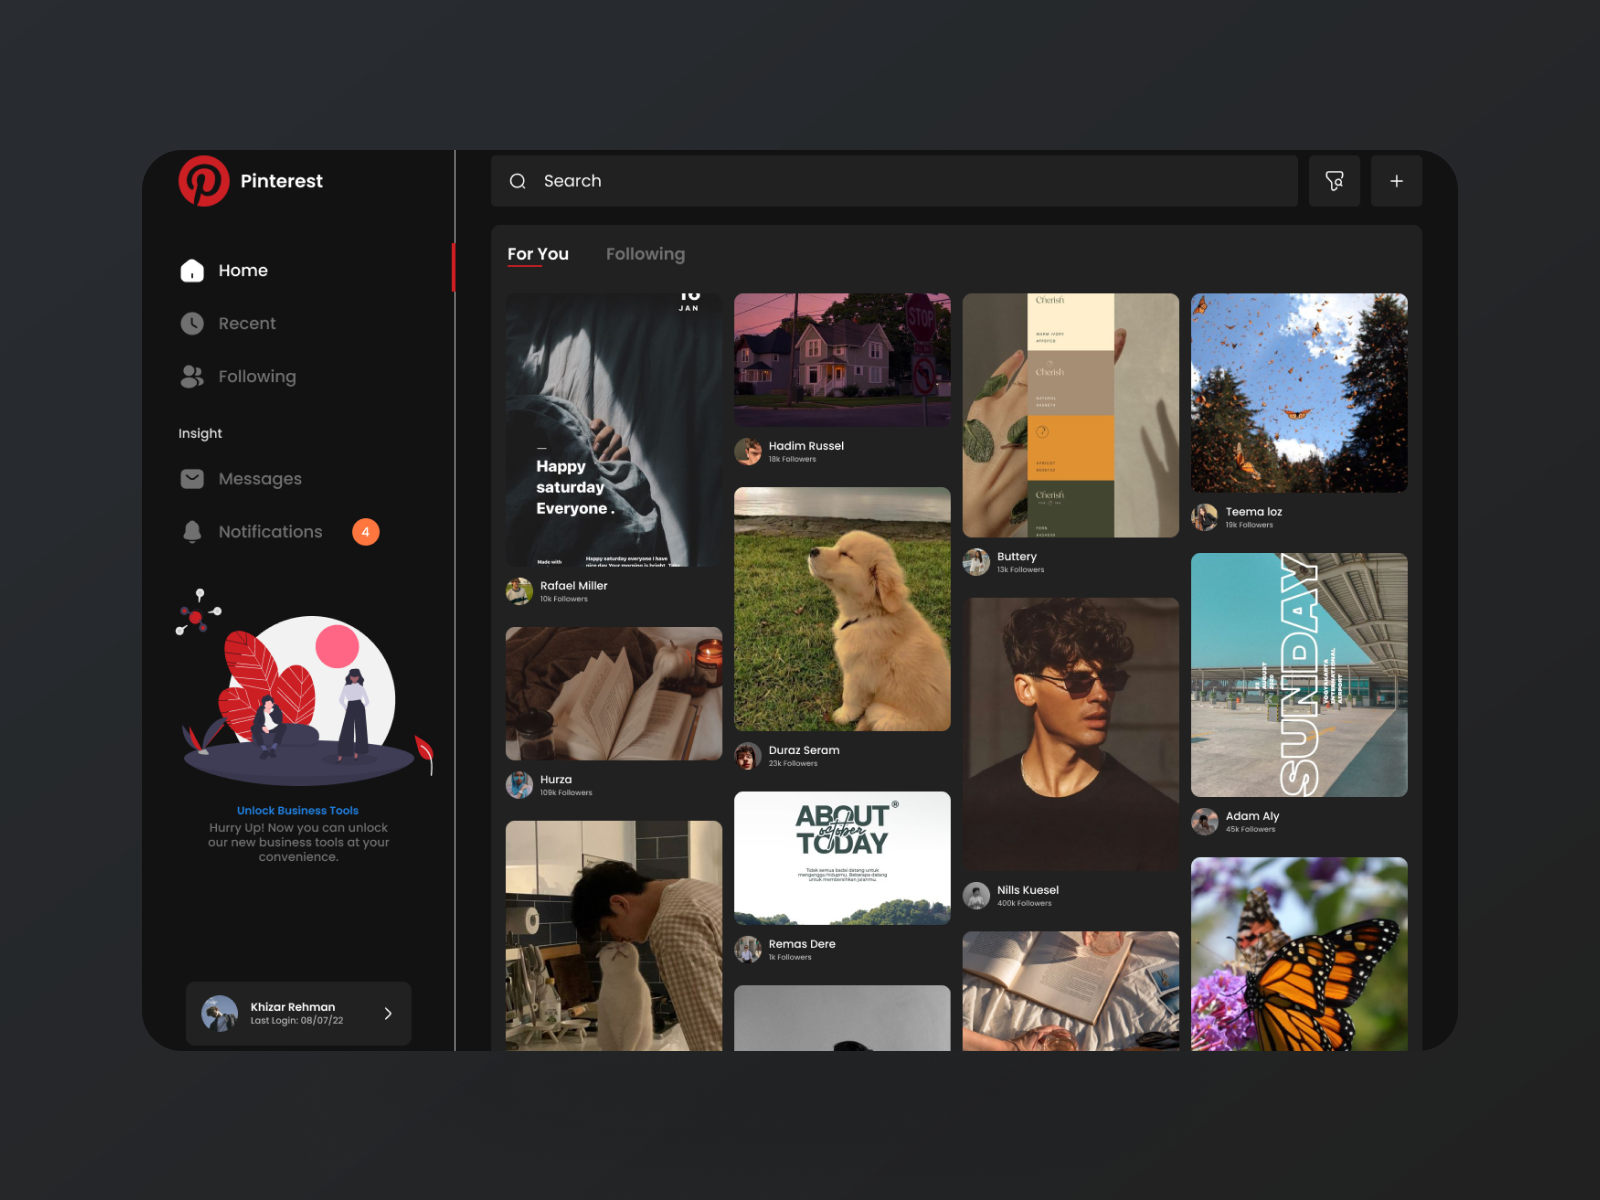The width and height of the screenshot is (1600, 1200).
Task: Open the golden retriever puppy pin by Duraz Seram
Action: point(842,610)
